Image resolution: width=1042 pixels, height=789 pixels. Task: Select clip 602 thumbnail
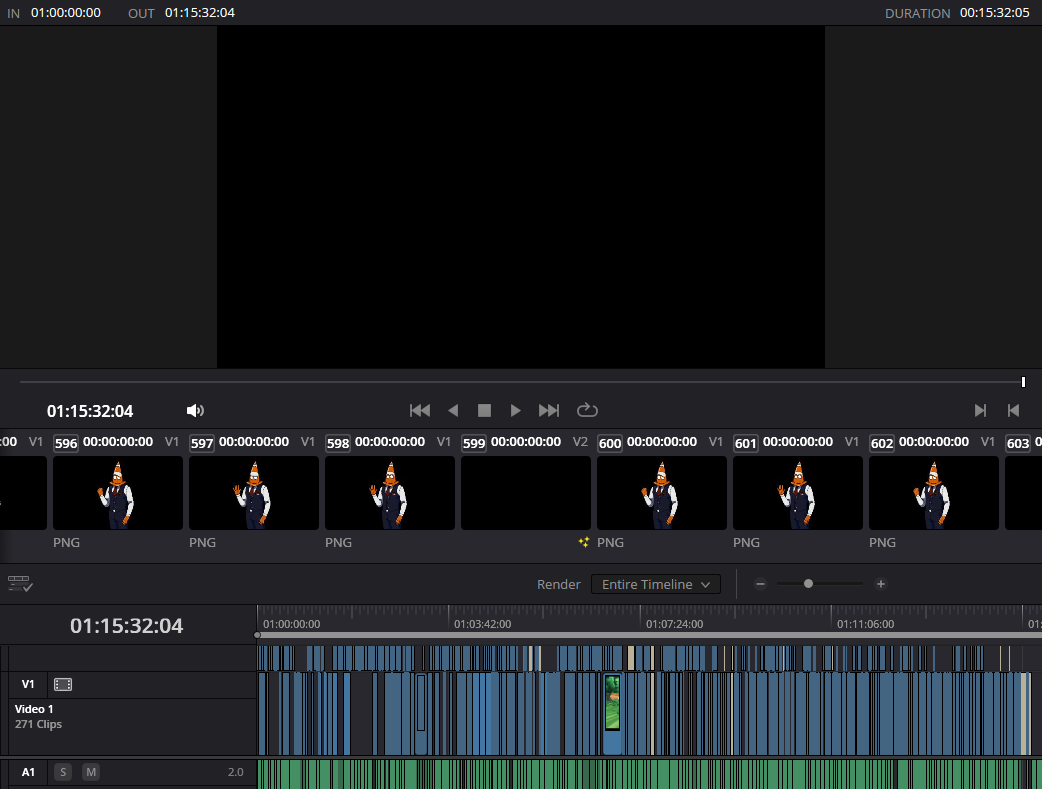coord(934,493)
